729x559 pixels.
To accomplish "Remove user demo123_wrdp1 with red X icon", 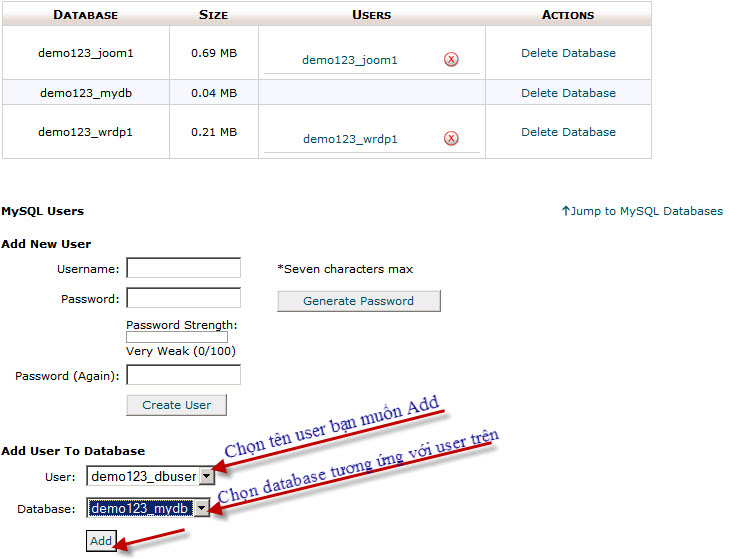I will (x=451, y=139).
